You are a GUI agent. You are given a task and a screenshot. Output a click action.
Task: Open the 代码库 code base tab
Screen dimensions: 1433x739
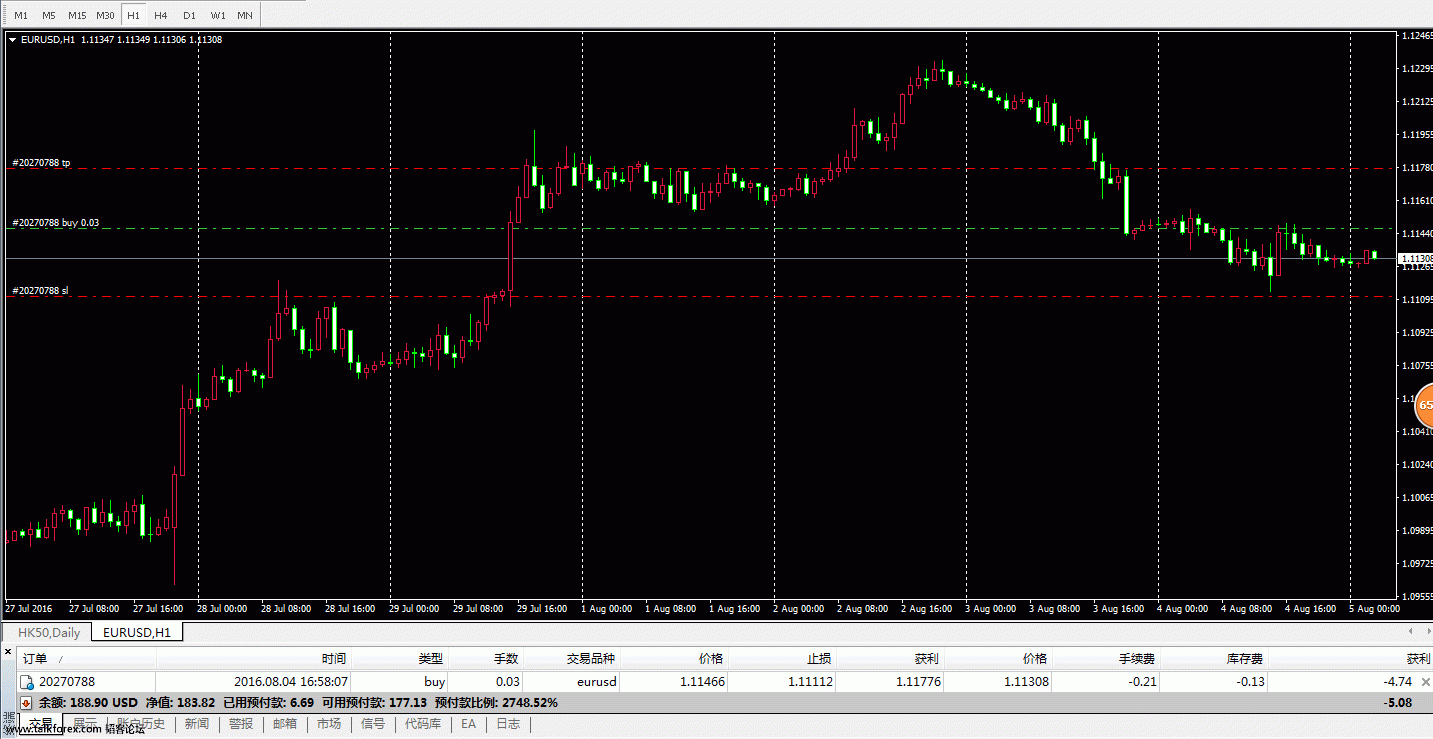coord(423,723)
